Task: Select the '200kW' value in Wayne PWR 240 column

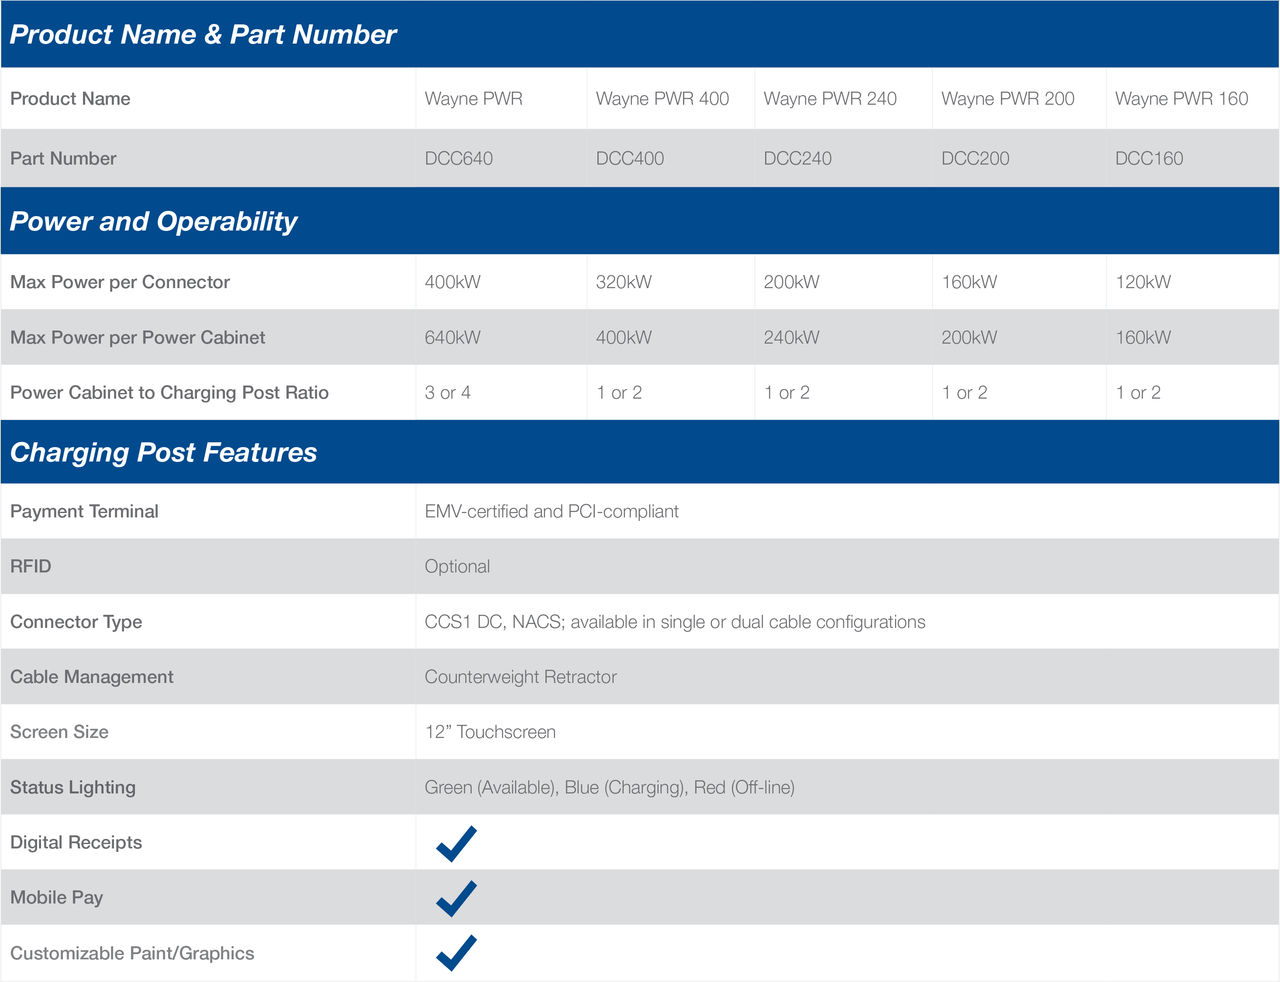Action: click(791, 282)
